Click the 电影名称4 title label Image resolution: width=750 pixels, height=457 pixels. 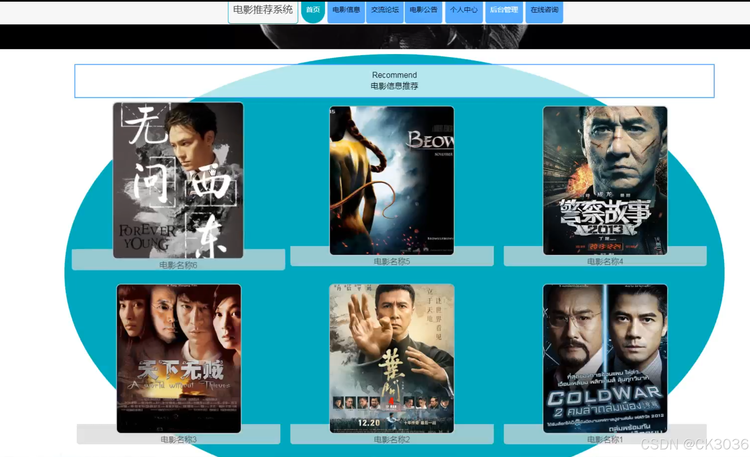pyautogui.click(x=605, y=261)
